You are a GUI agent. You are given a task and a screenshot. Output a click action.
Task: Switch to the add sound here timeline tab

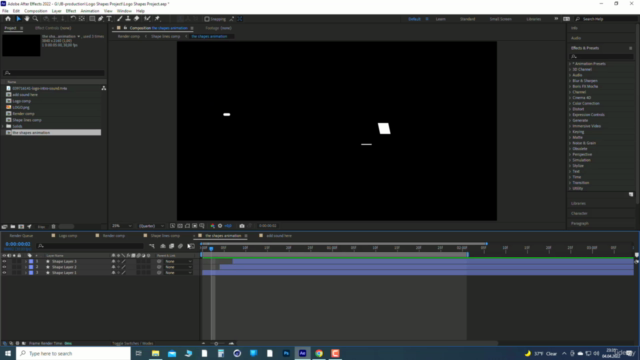[279, 236]
